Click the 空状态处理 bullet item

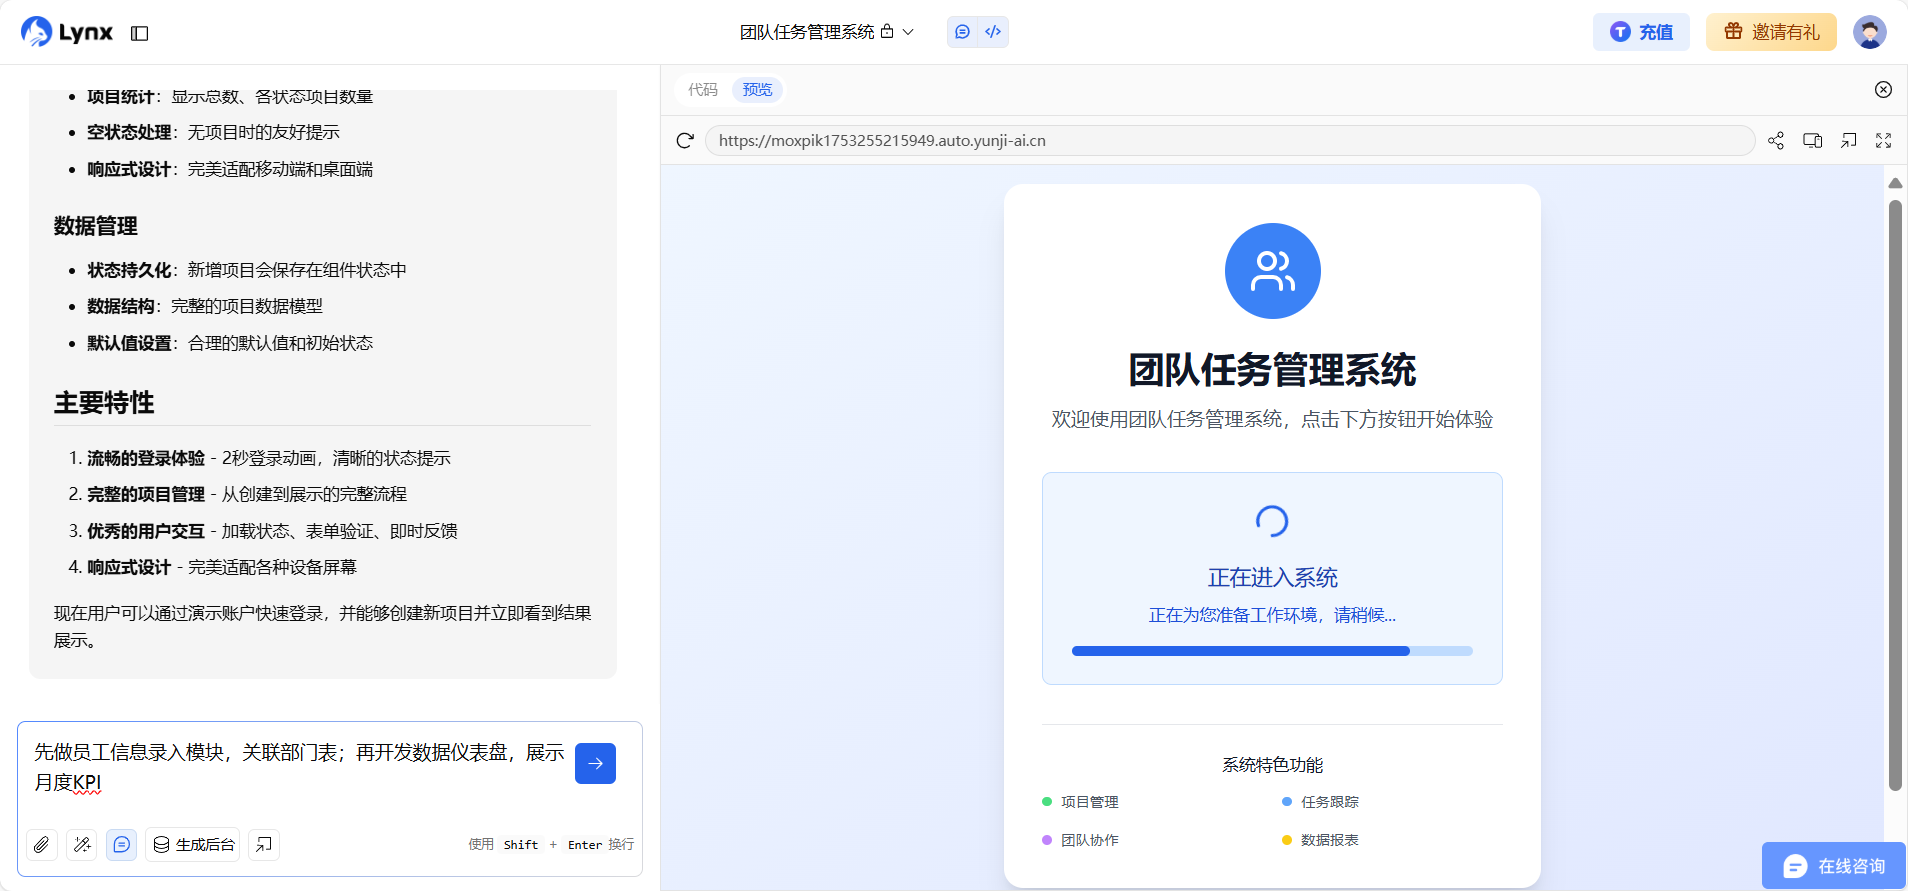(x=213, y=132)
